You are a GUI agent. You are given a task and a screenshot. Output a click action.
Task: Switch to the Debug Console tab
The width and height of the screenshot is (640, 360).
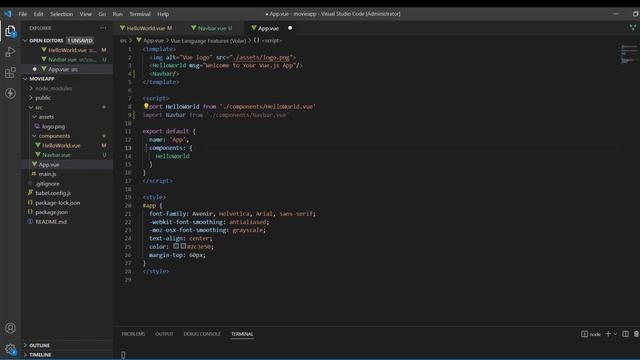202,334
